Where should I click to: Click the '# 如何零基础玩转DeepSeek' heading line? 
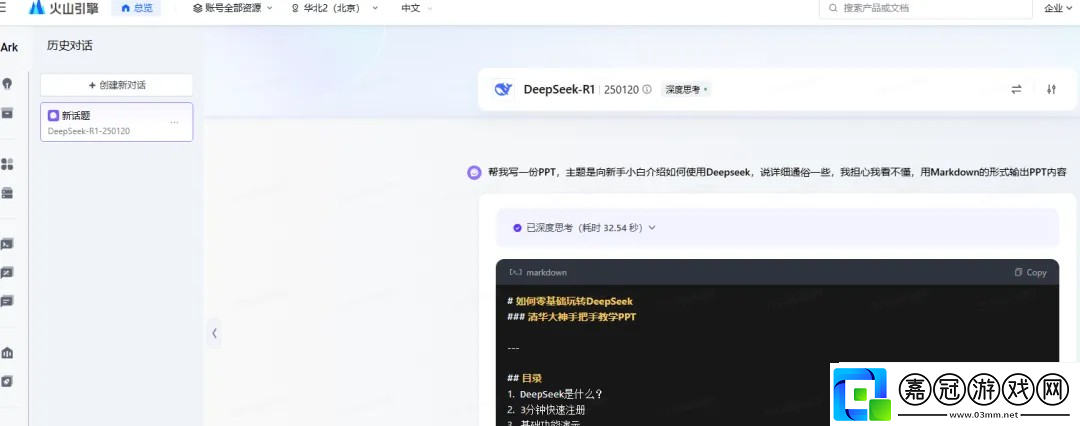click(x=570, y=301)
